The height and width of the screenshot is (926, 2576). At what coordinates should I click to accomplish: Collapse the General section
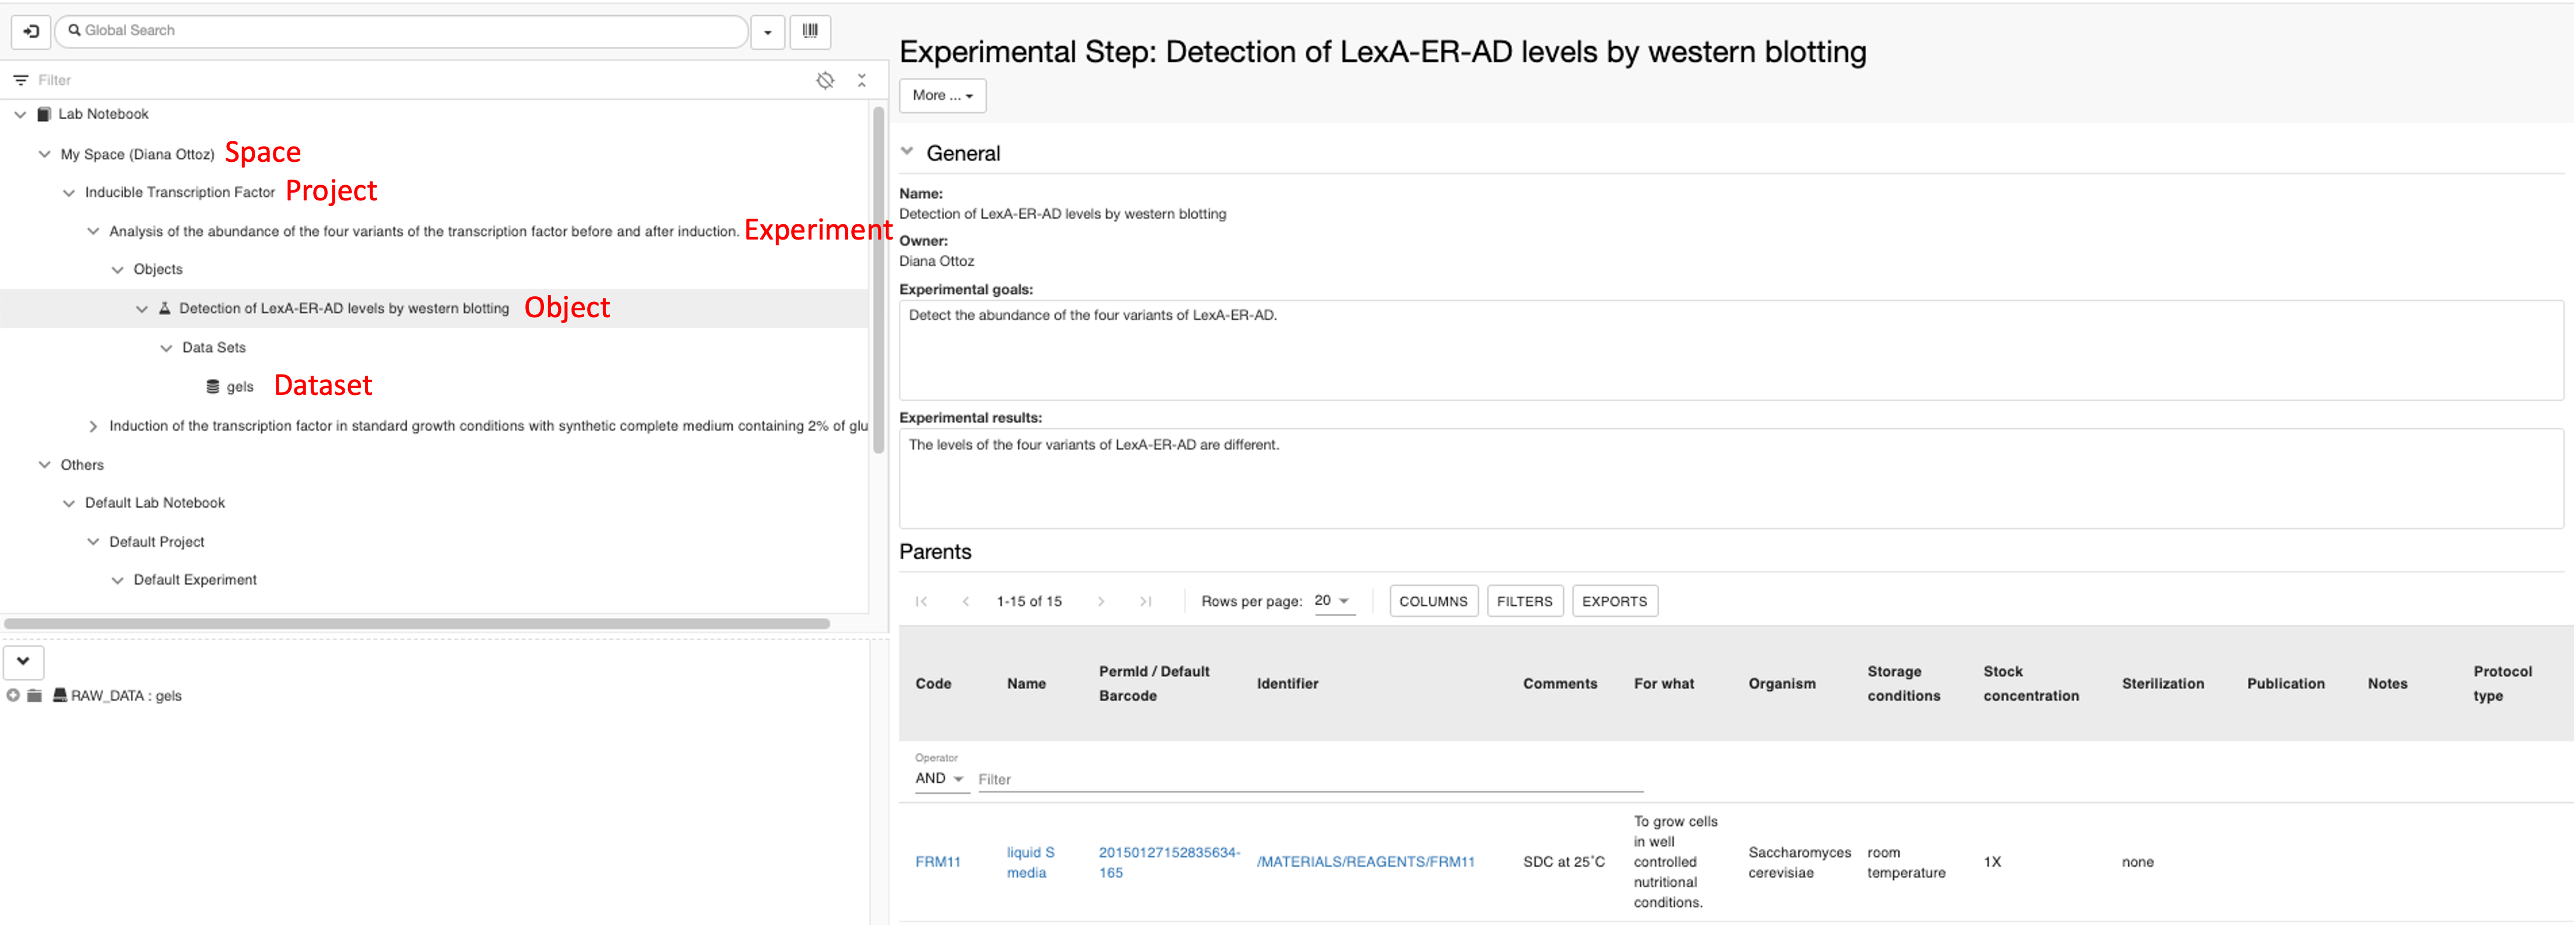(x=907, y=152)
